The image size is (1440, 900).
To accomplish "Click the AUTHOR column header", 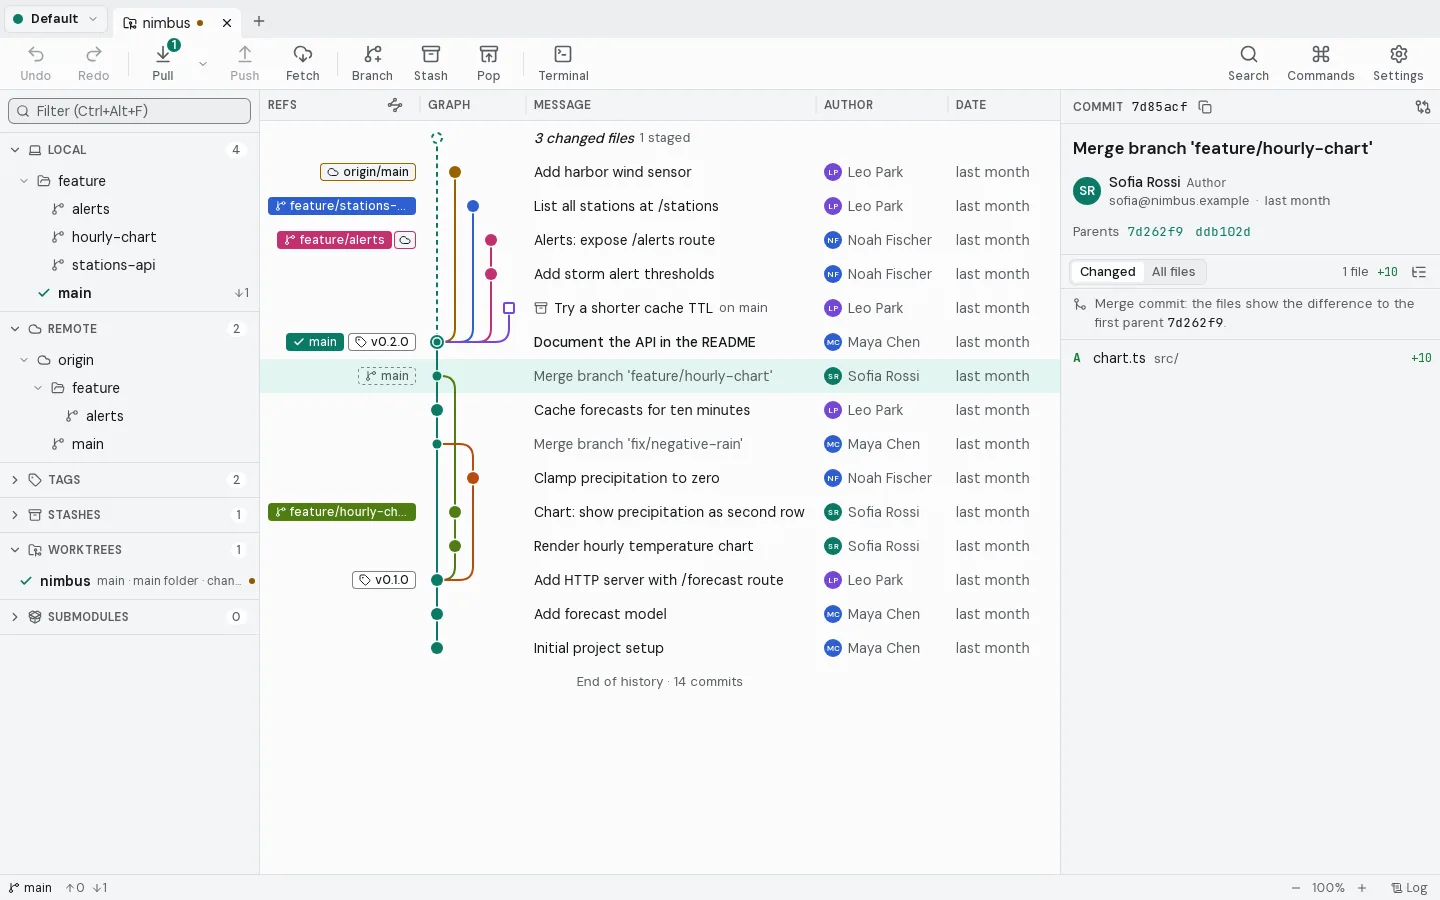I will click(x=848, y=105).
